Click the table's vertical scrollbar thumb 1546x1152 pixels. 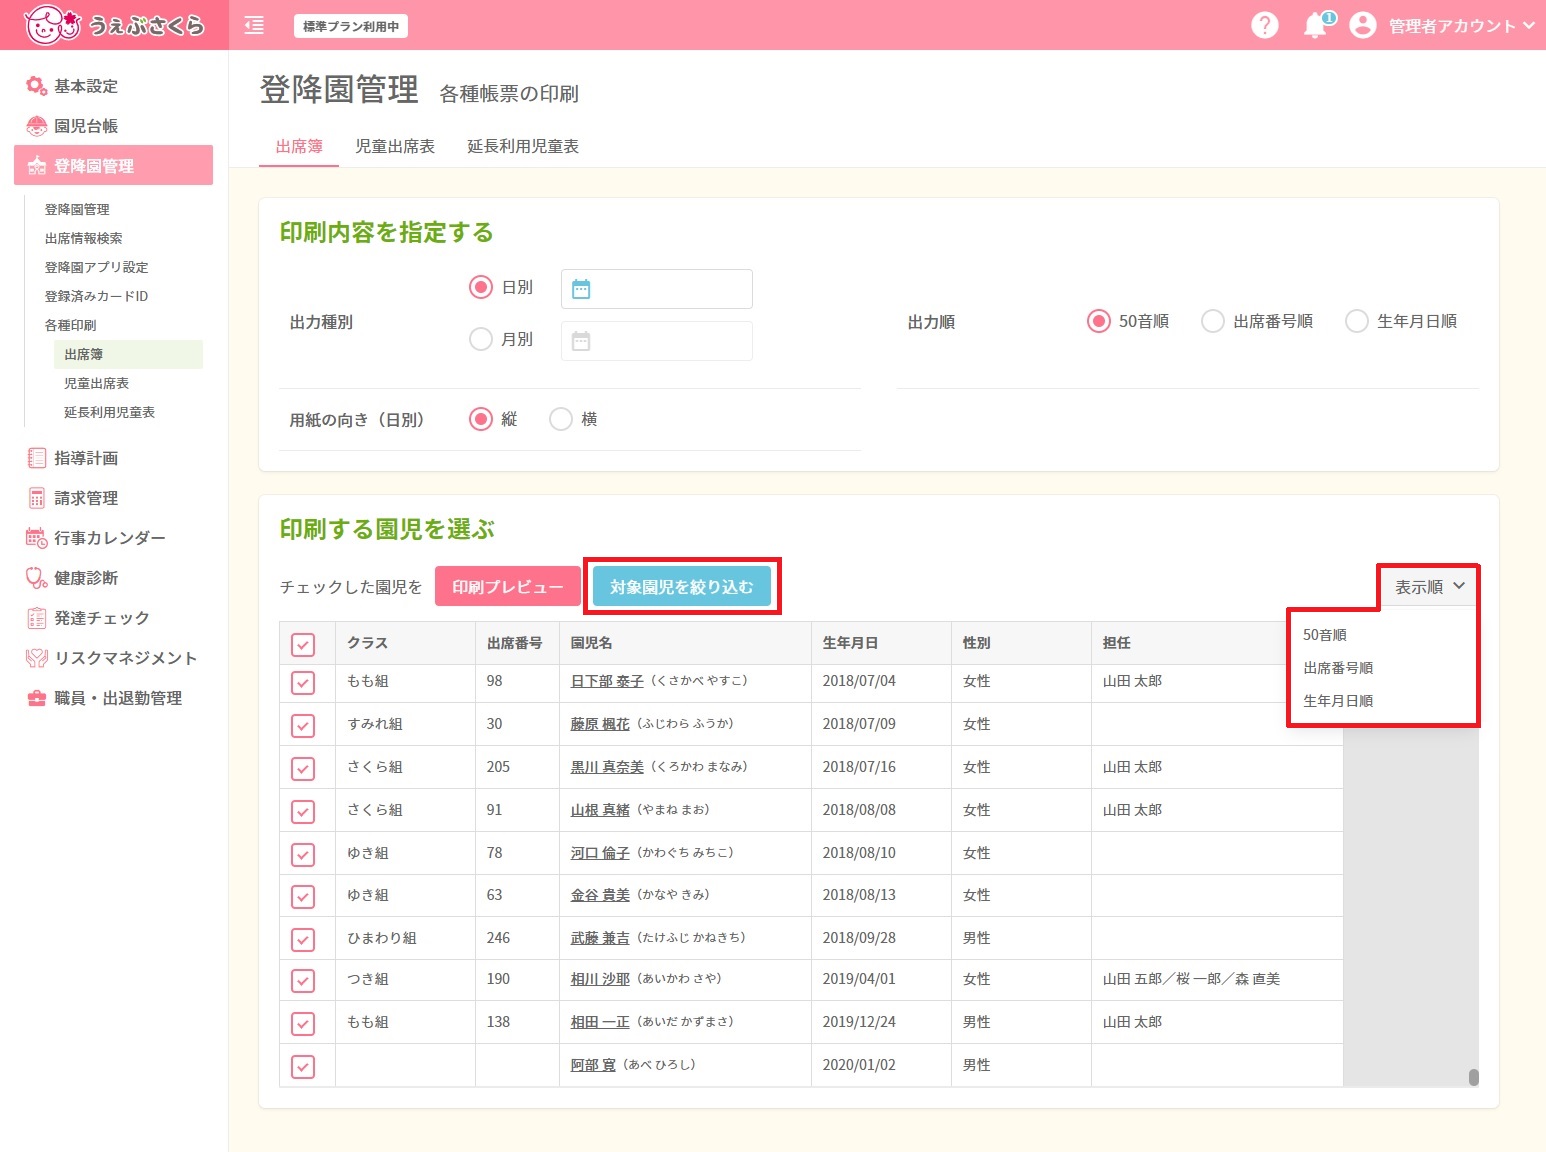click(x=1473, y=1077)
